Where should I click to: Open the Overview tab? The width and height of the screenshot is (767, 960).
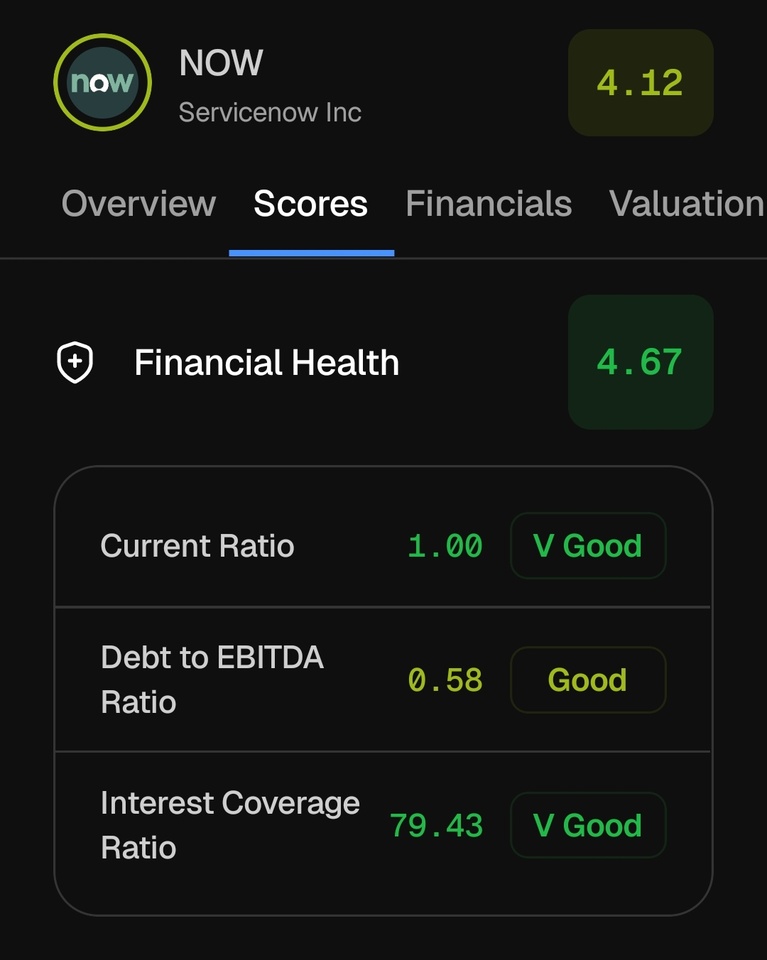(x=138, y=204)
